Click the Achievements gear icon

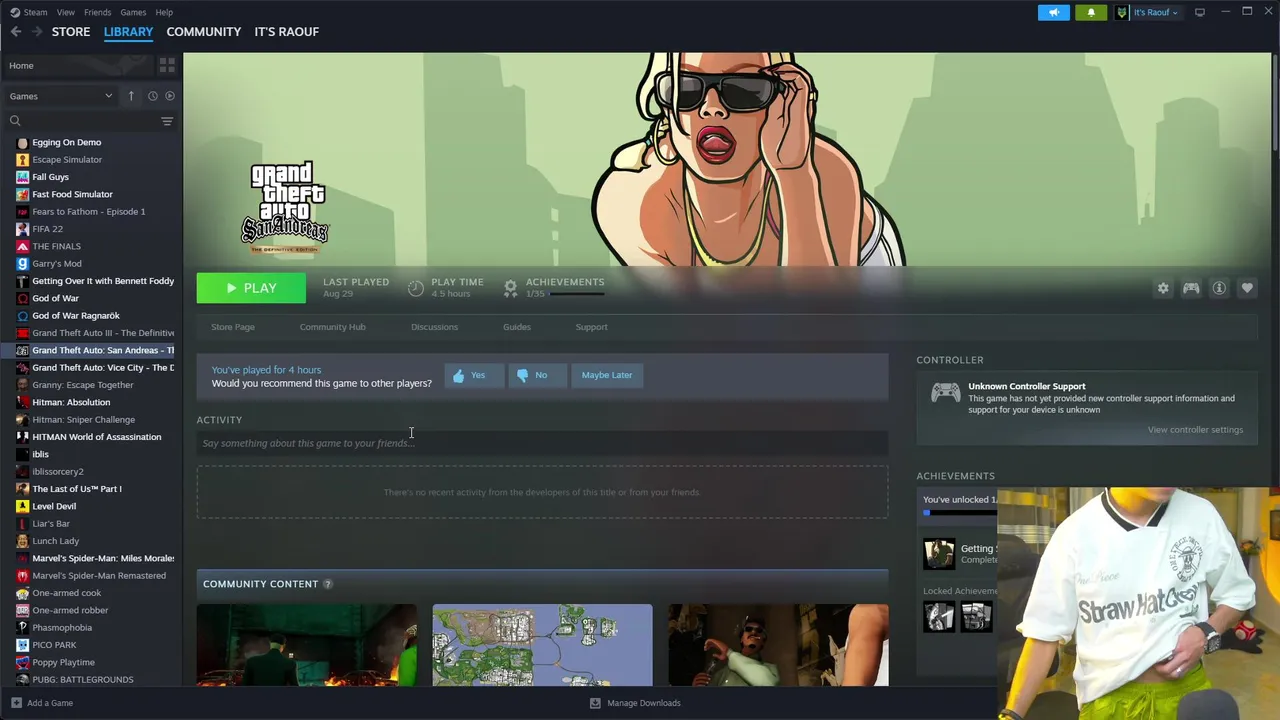click(510, 288)
